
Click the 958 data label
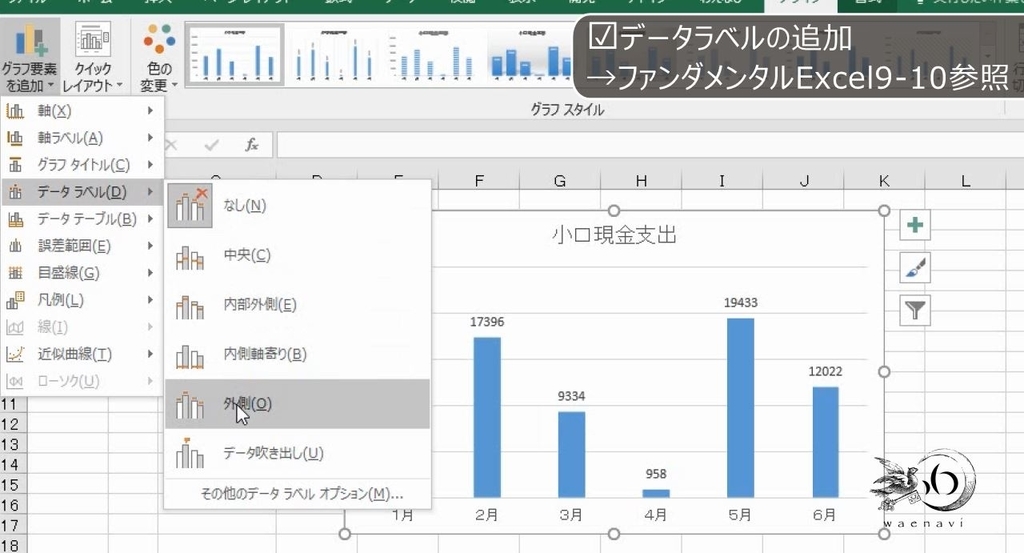[x=656, y=474]
